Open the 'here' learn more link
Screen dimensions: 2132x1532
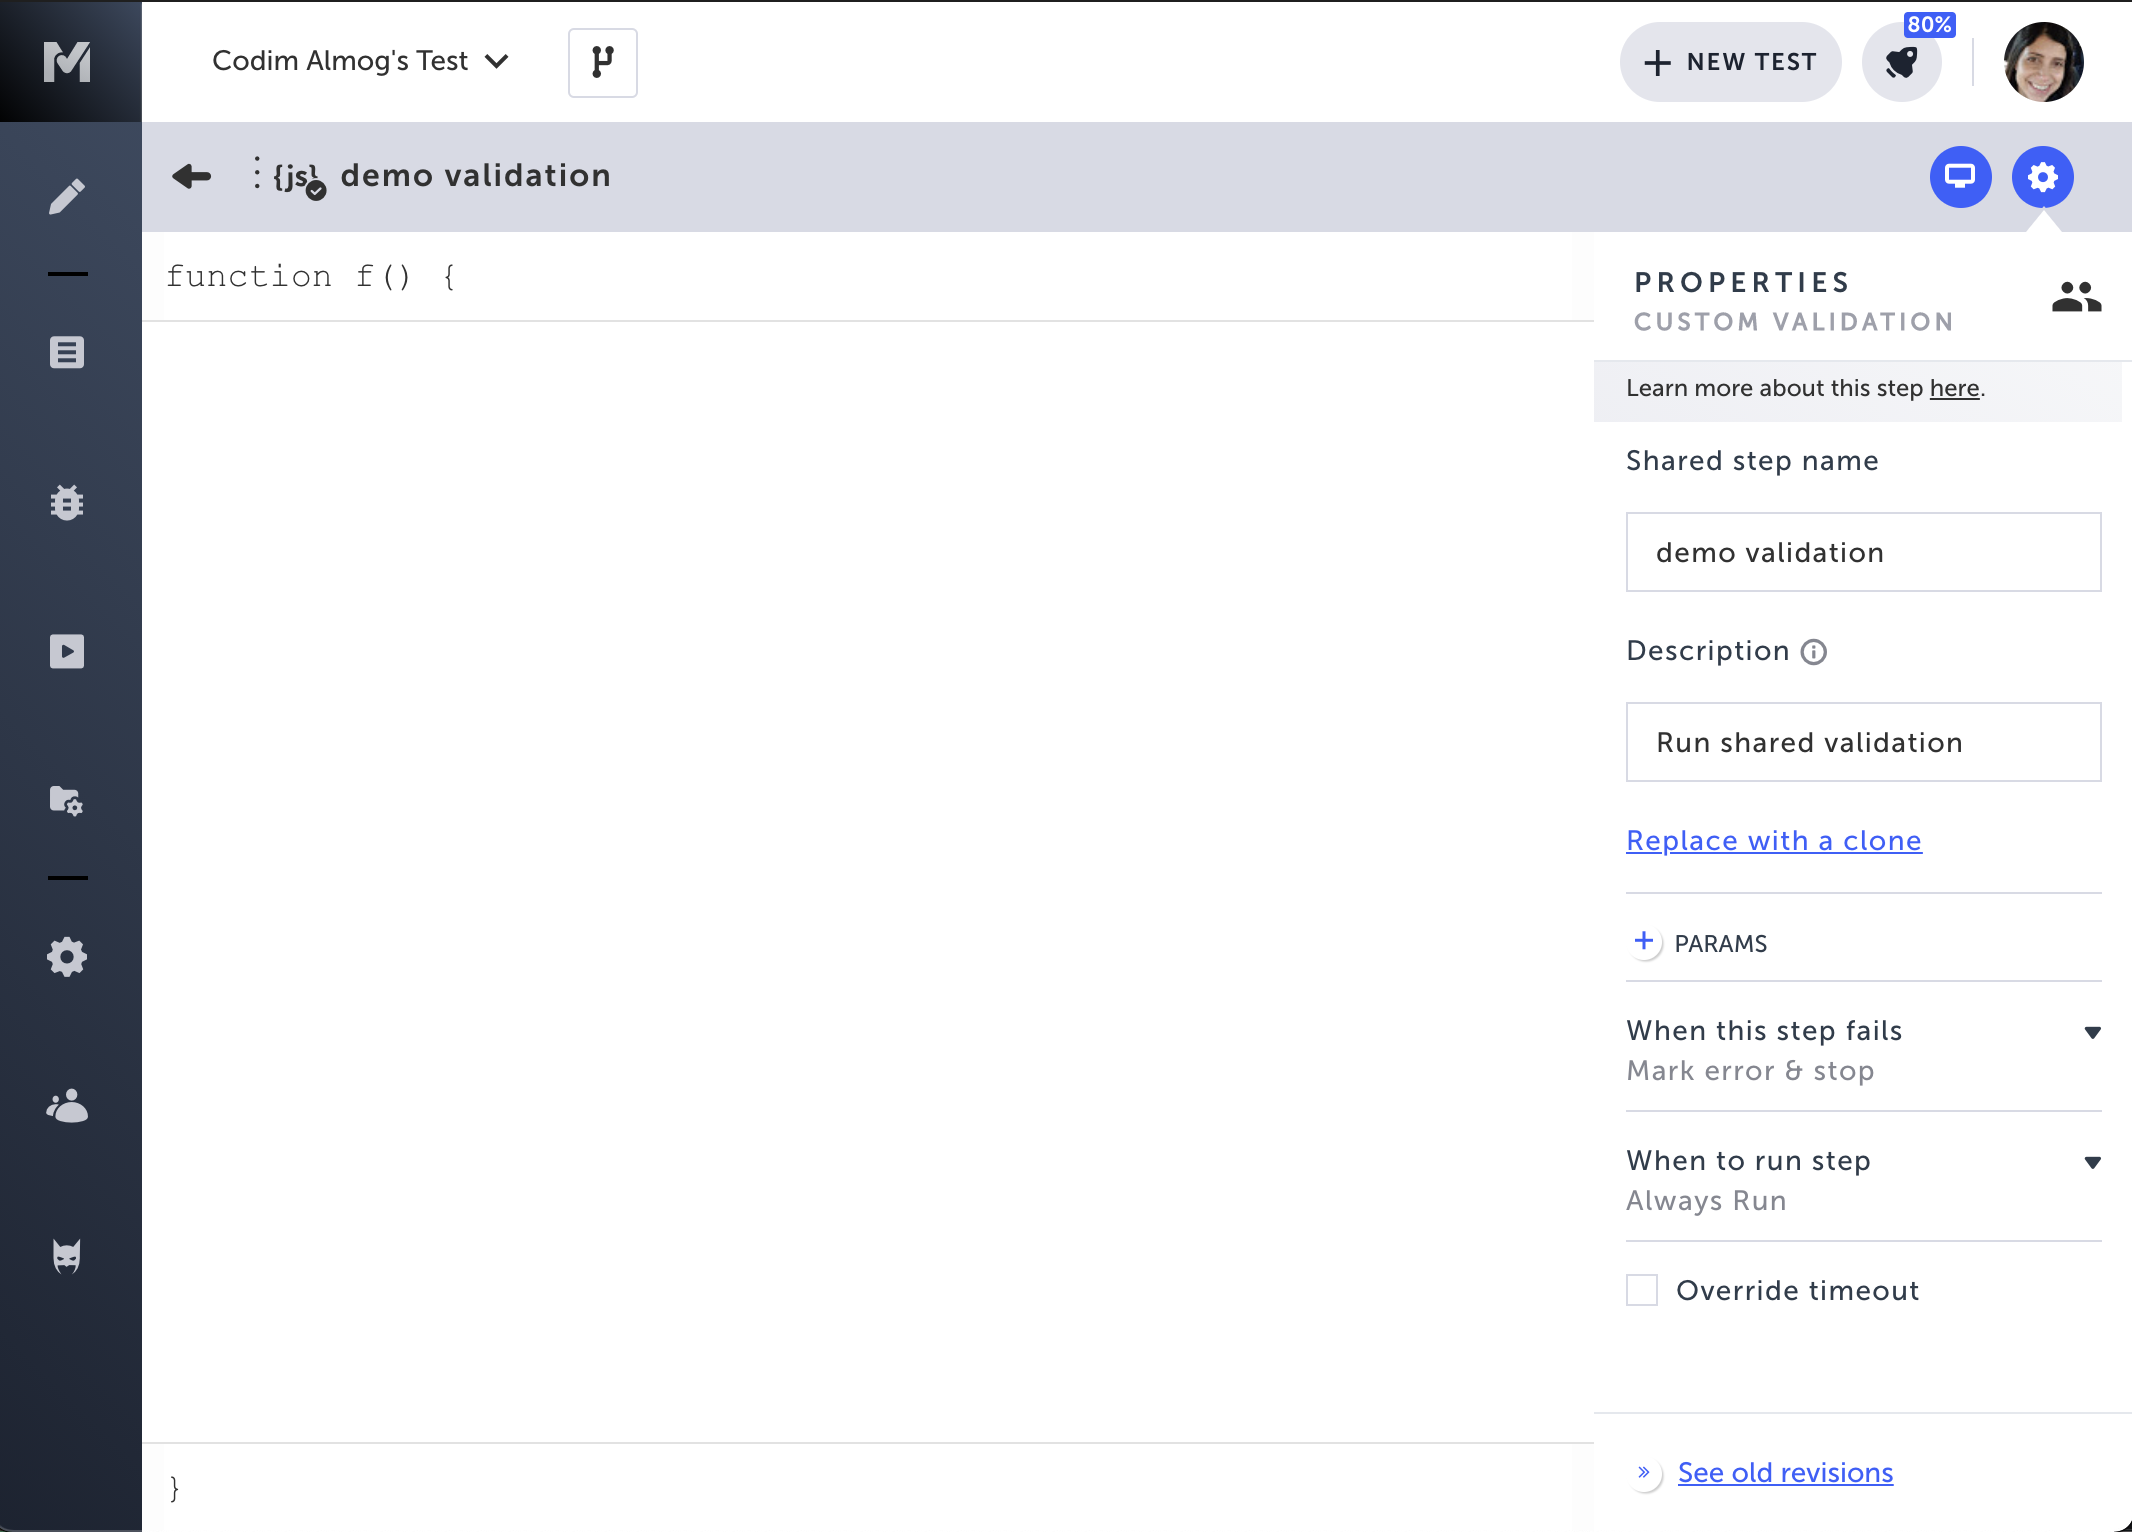(x=1954, y=388)
